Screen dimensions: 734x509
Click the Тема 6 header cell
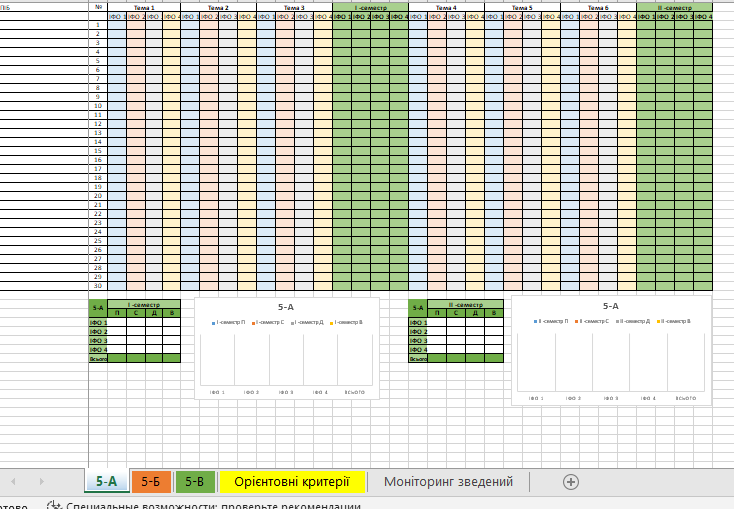(598, 8)
